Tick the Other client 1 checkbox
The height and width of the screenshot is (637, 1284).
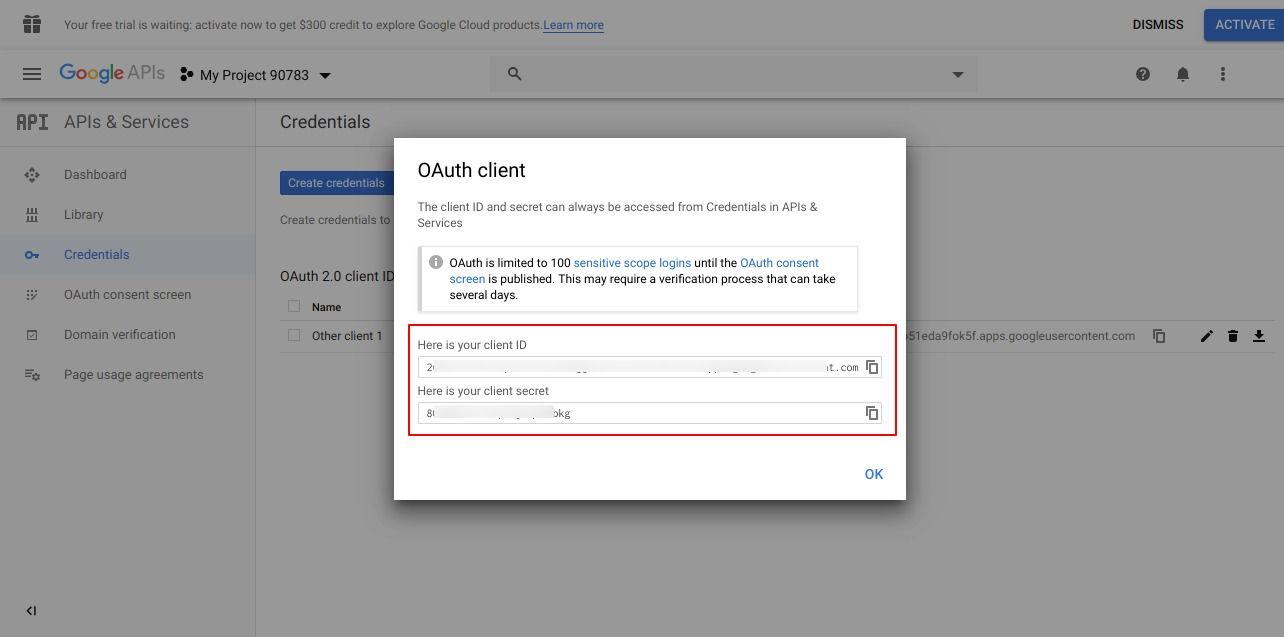(x=294, y=335)
